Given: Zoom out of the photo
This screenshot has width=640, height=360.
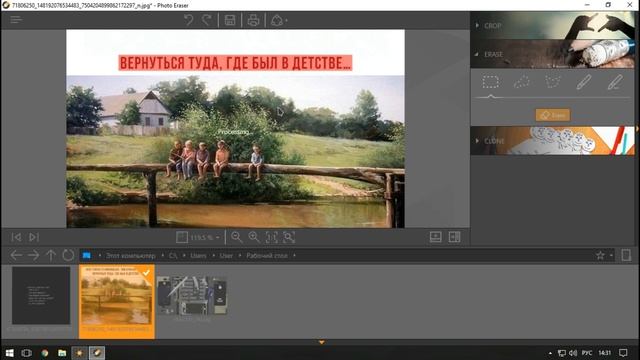Looking at the screenshot, I should tap(236, 237).
